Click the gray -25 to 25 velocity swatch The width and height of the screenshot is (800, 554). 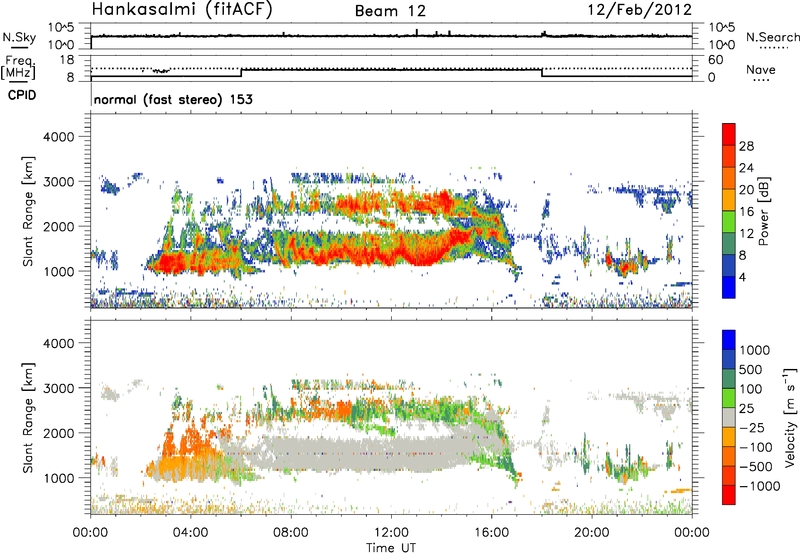point(729,417)
